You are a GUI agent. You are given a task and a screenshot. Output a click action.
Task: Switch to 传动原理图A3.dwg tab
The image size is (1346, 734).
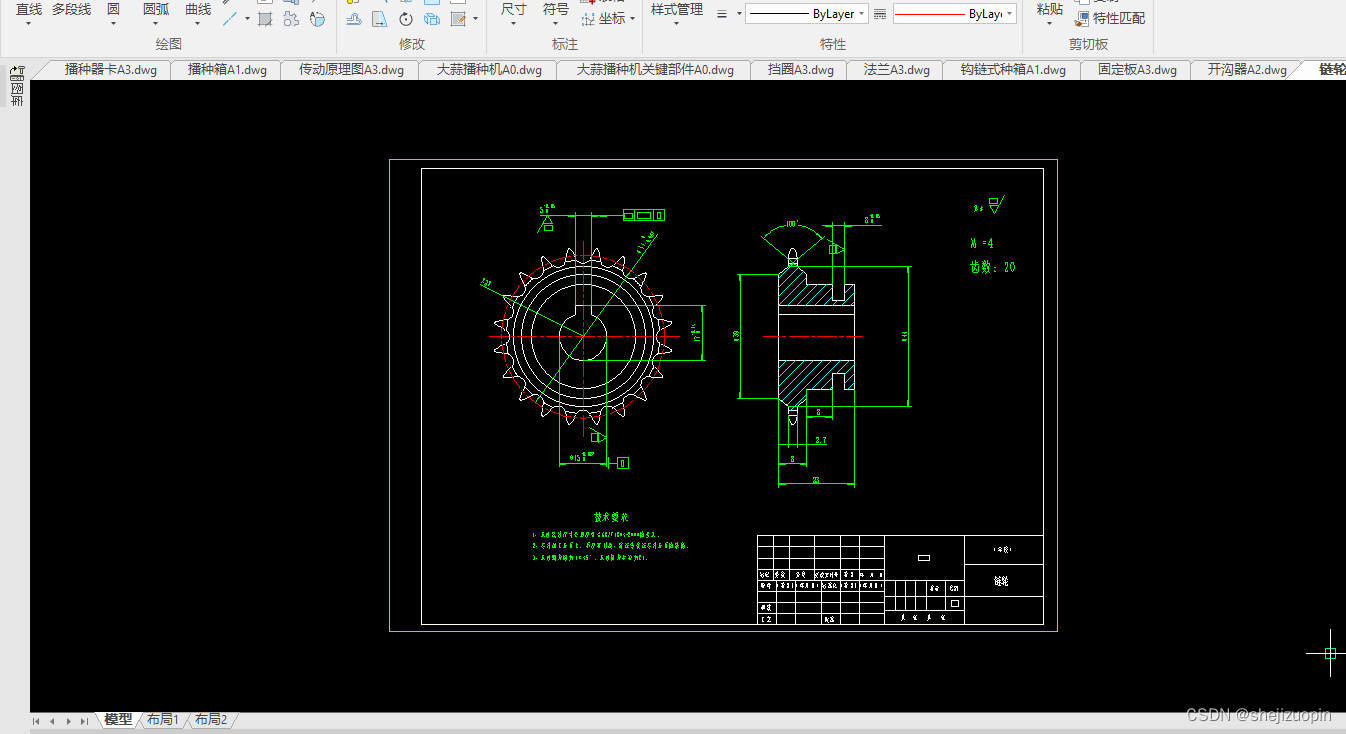point(351,70)
